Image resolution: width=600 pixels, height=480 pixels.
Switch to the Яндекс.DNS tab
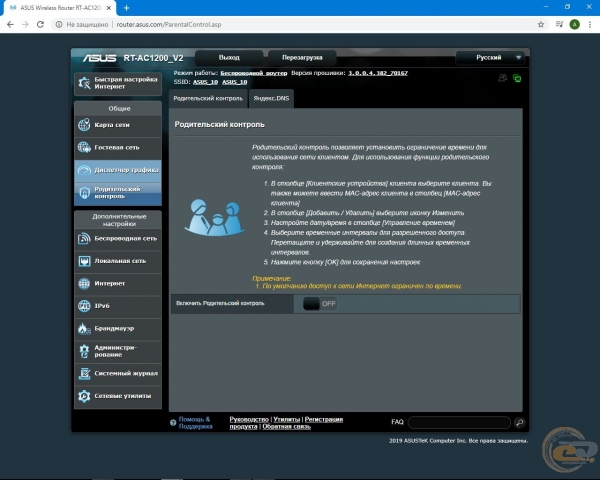click(271, 98)
